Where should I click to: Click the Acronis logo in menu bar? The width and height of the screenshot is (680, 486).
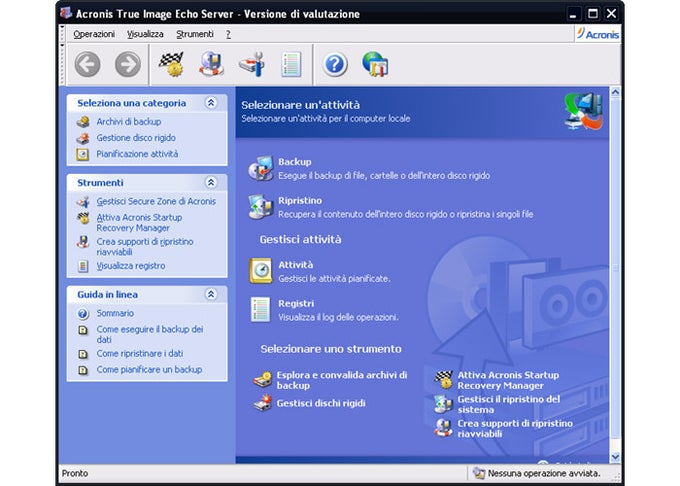tap(598, 34)
